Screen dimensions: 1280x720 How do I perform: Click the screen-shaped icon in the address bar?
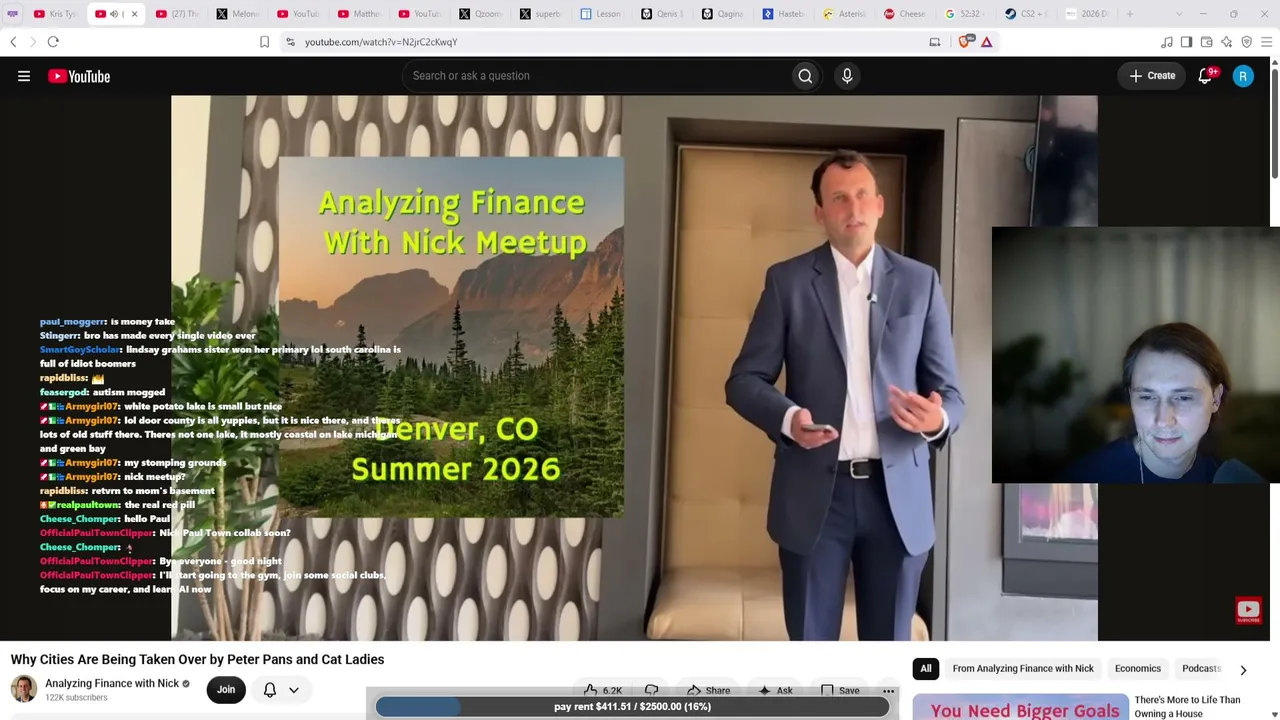pyautogui.click(x=935, y=42)
